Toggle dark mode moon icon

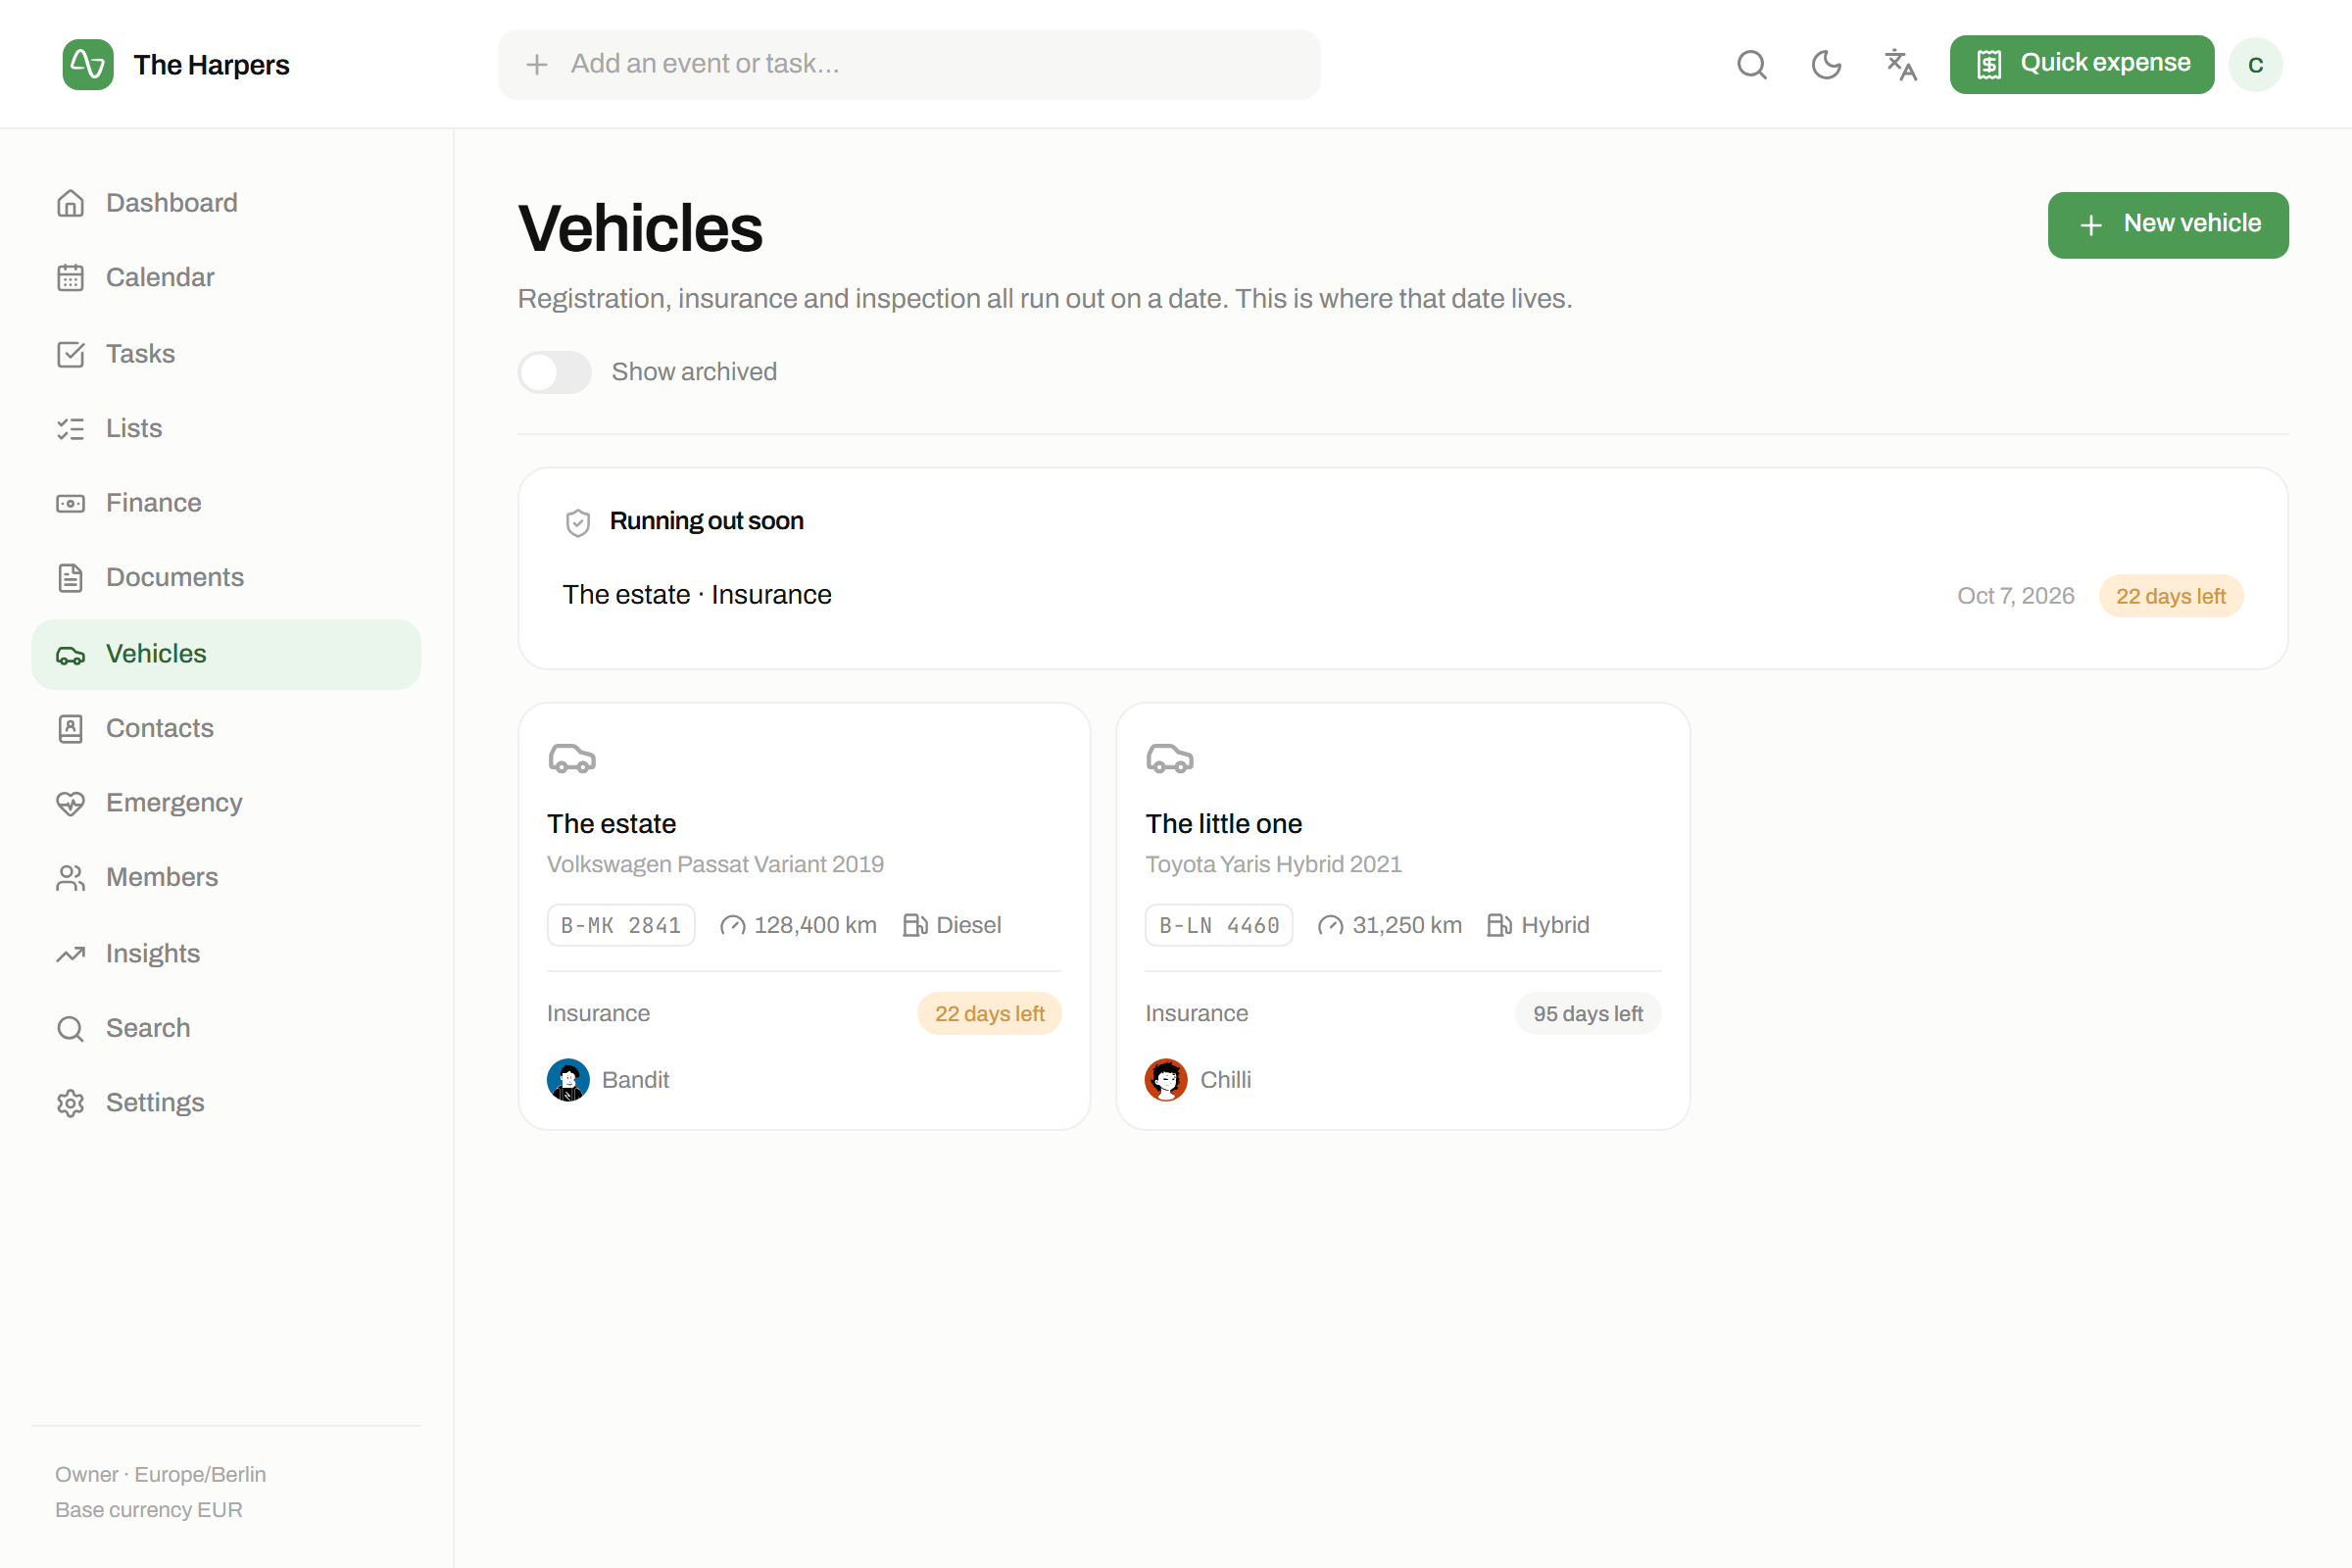click(x=1826, y=65)
